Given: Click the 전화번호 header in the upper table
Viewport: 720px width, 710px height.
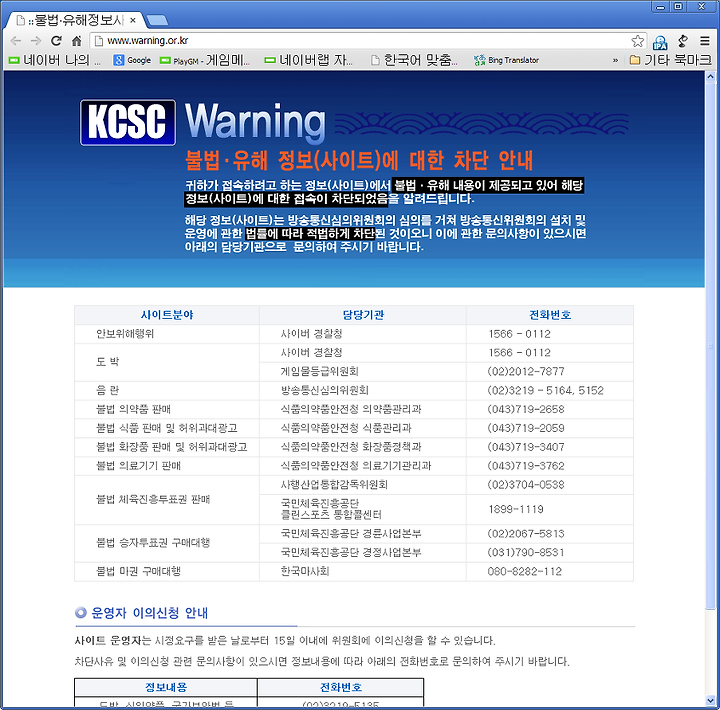Looking at the screenshot, I should [x=550, y=315].
